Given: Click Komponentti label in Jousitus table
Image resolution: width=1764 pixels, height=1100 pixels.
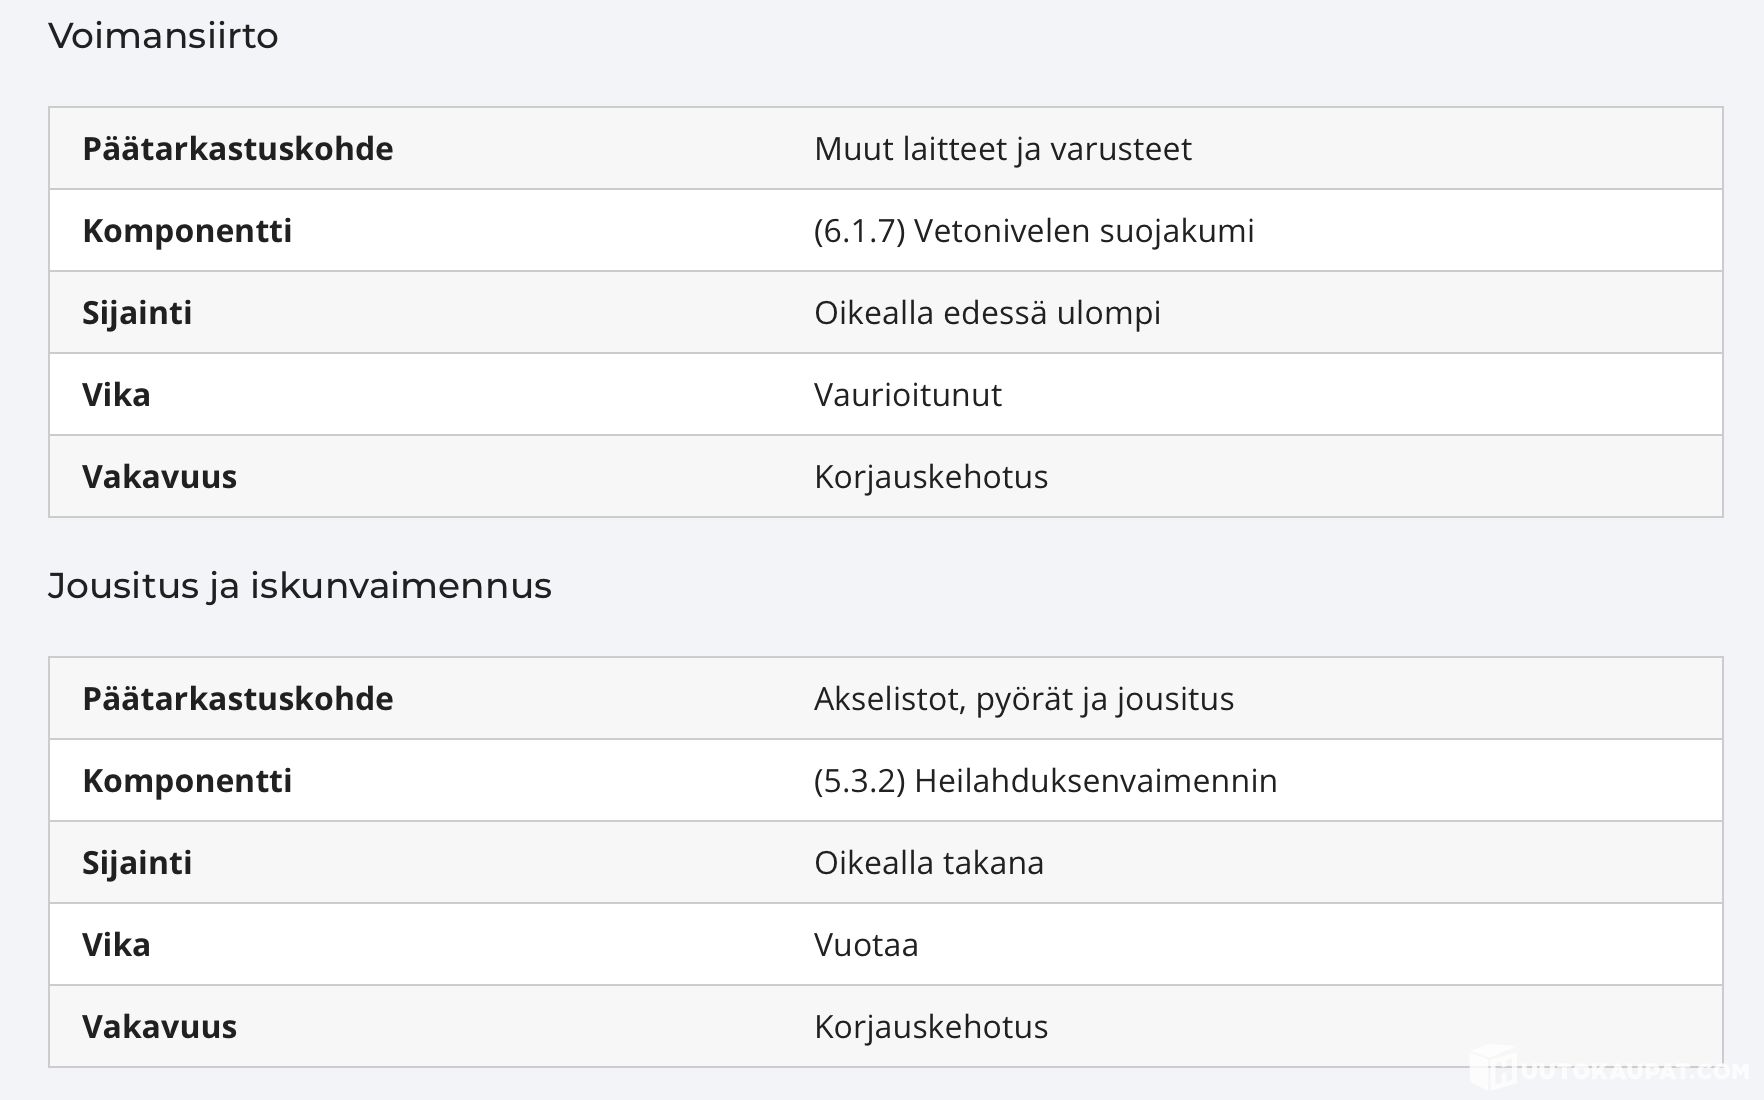Looking at the screenshot, I should tap(187, 781).
